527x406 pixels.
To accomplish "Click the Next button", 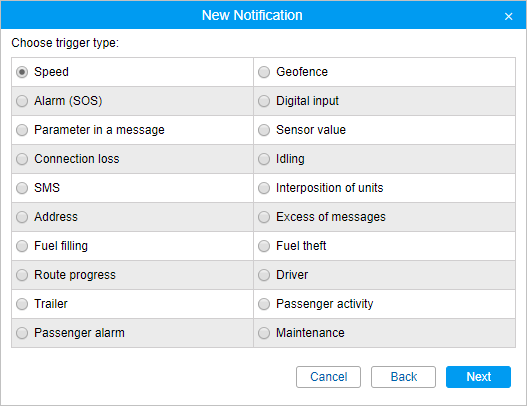I will pyautogui.click(x=478, y=377).
